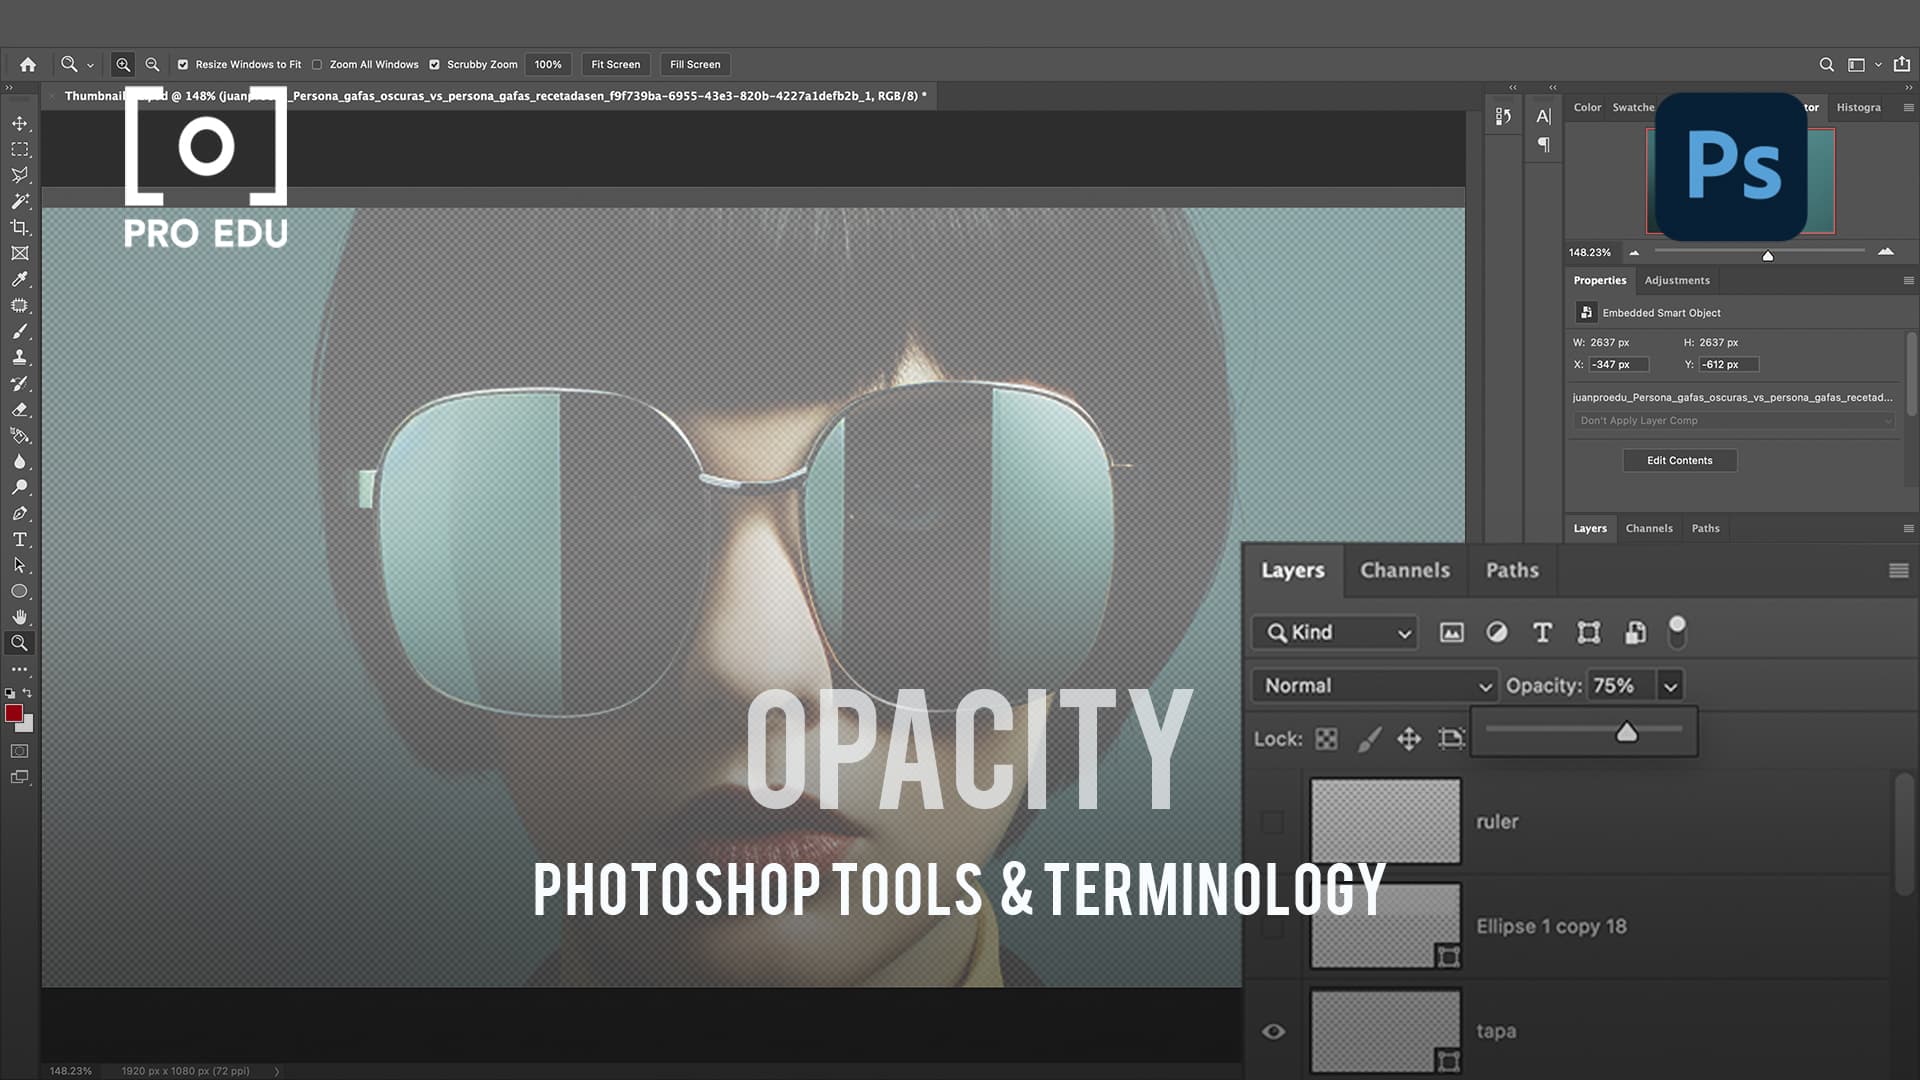Click the Fit Screen button
Viewport: 1920px width, 1080px height.
coord(614,64)
